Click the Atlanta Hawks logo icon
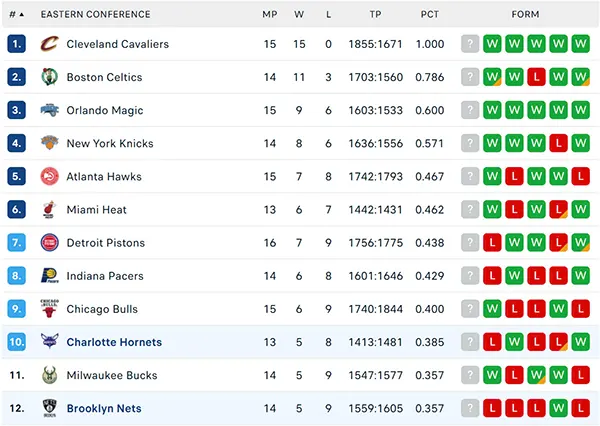 (x=50, y=176)
